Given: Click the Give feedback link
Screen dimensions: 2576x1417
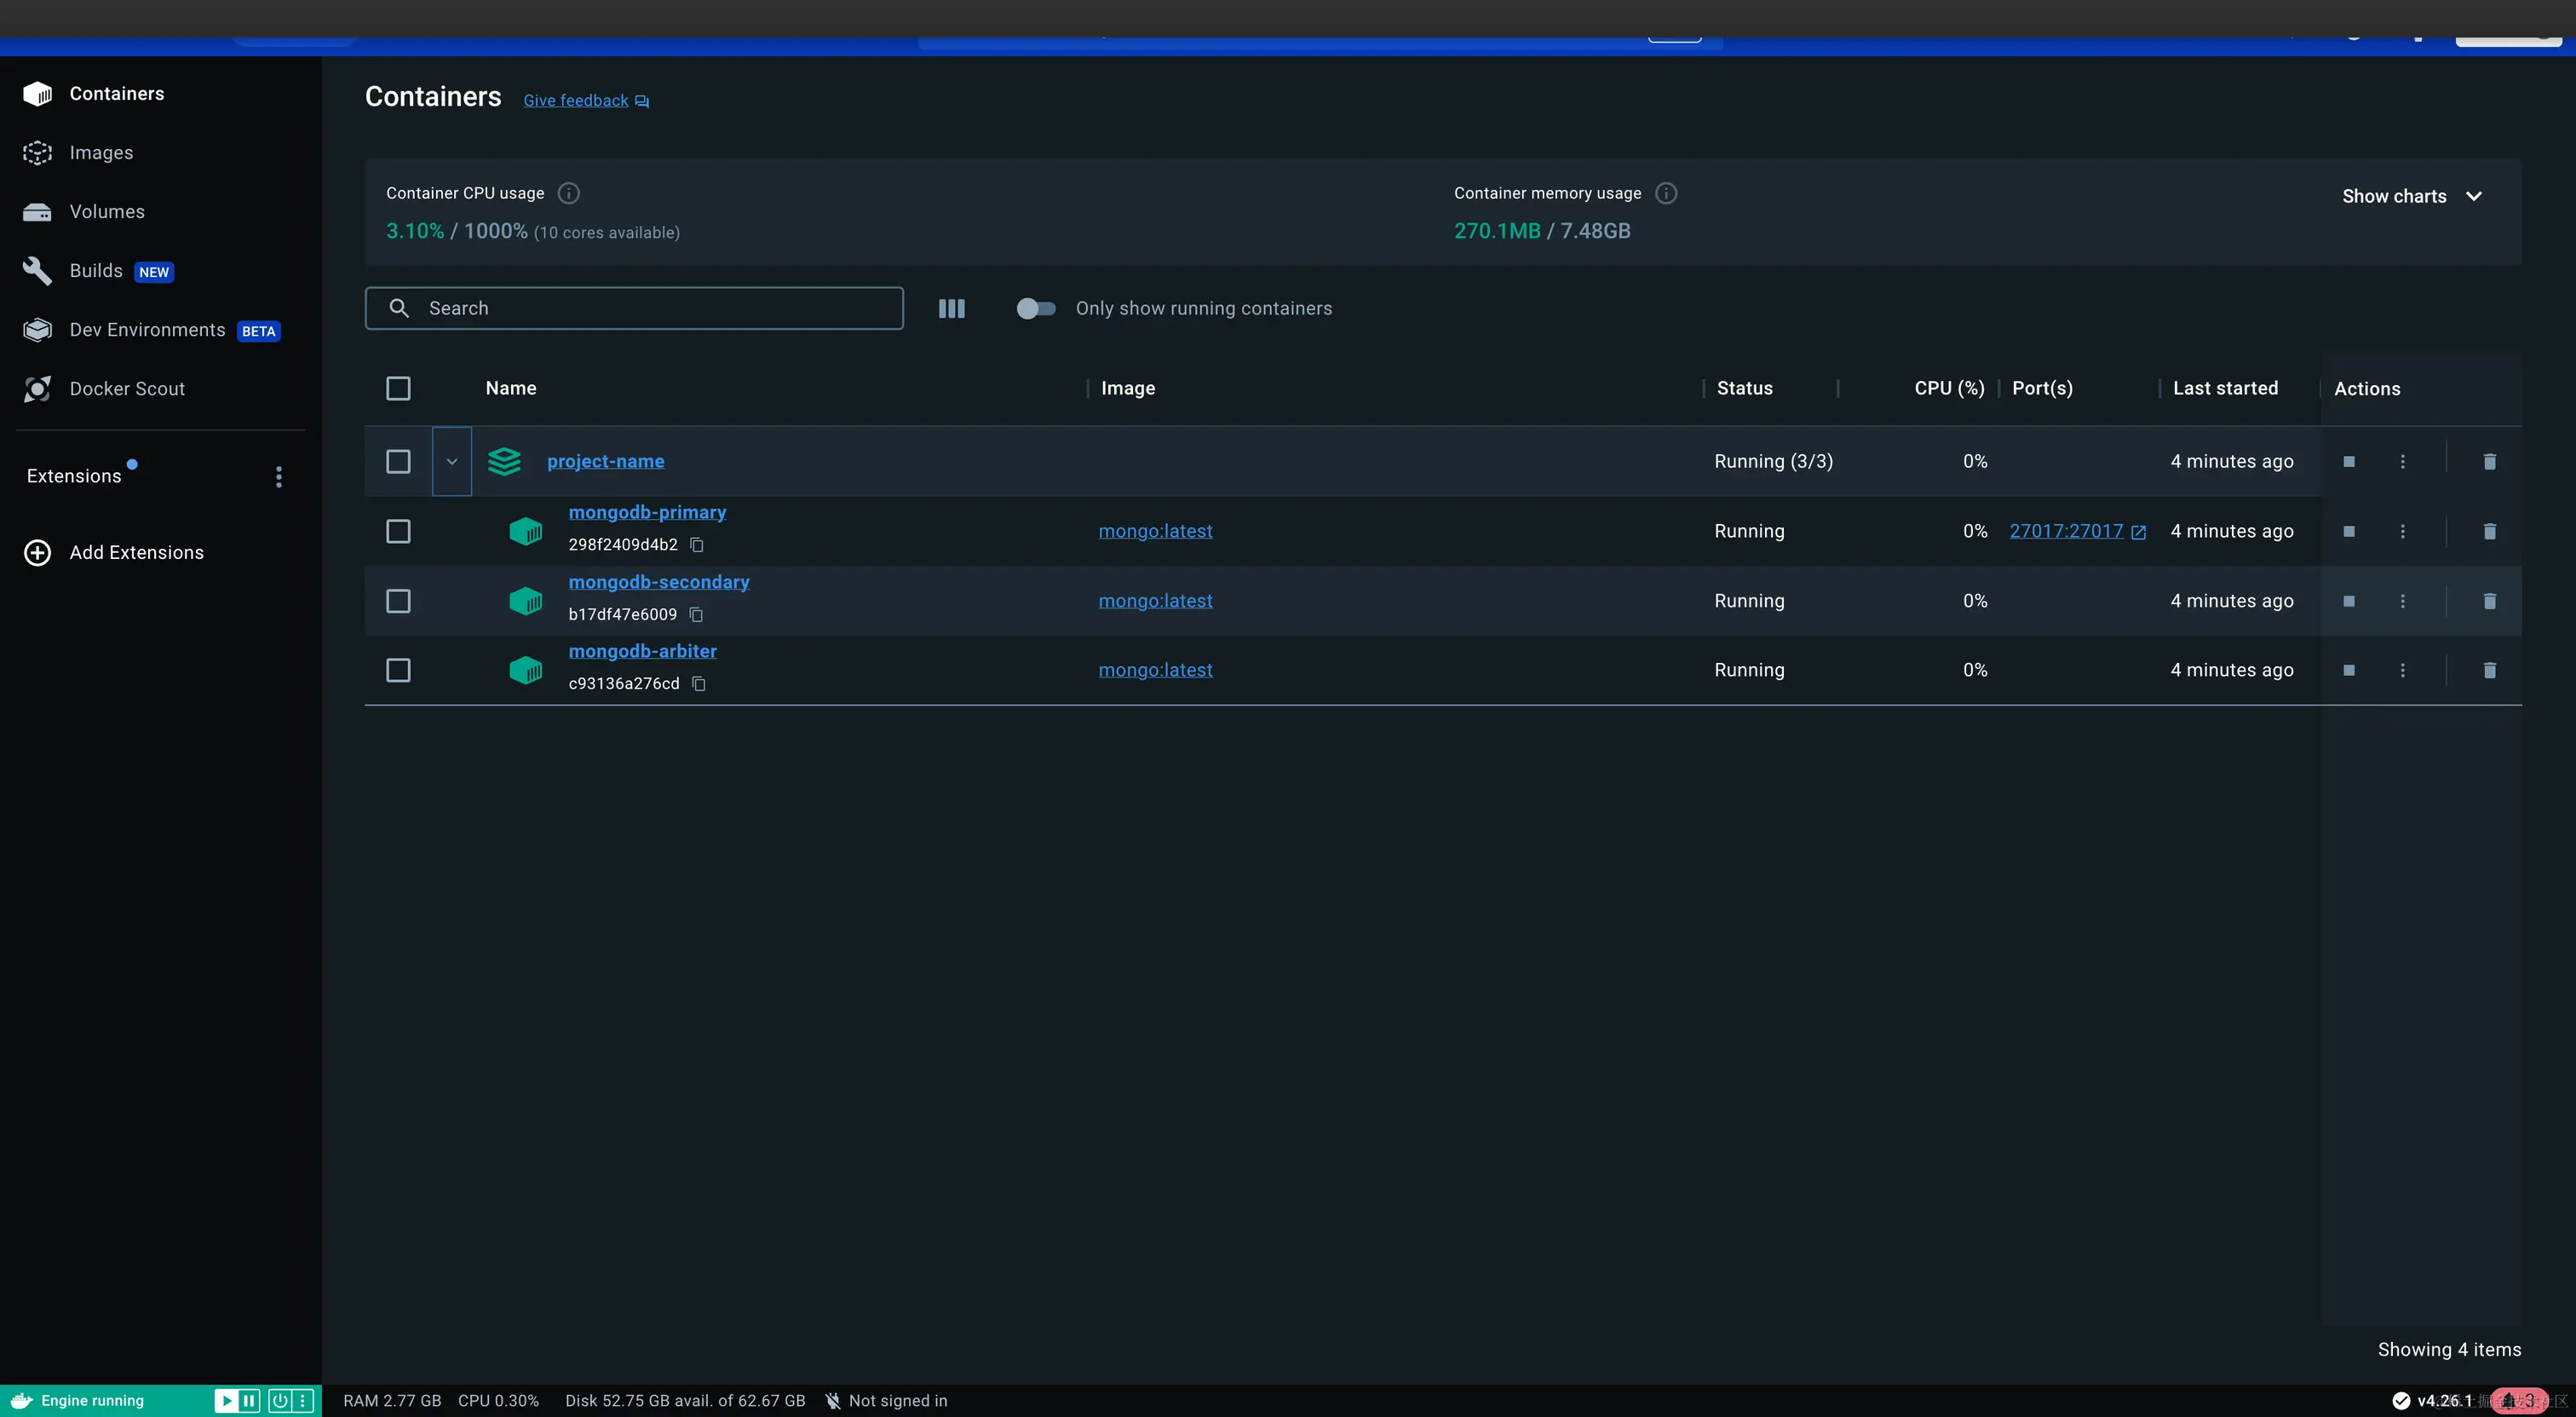Looking at the screenshot, I should pyautogui.click(x=576, y=100).
